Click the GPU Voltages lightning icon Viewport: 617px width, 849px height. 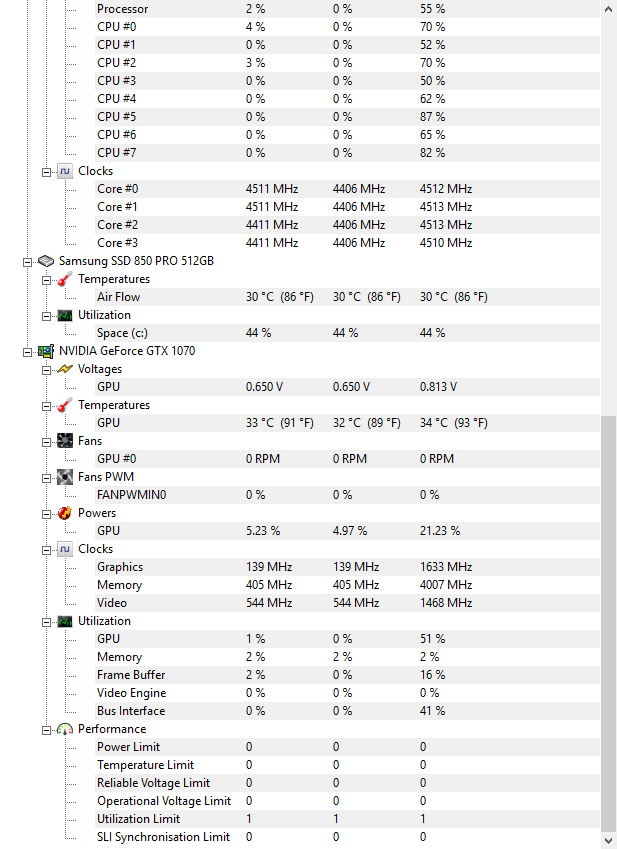coord(65,369)
